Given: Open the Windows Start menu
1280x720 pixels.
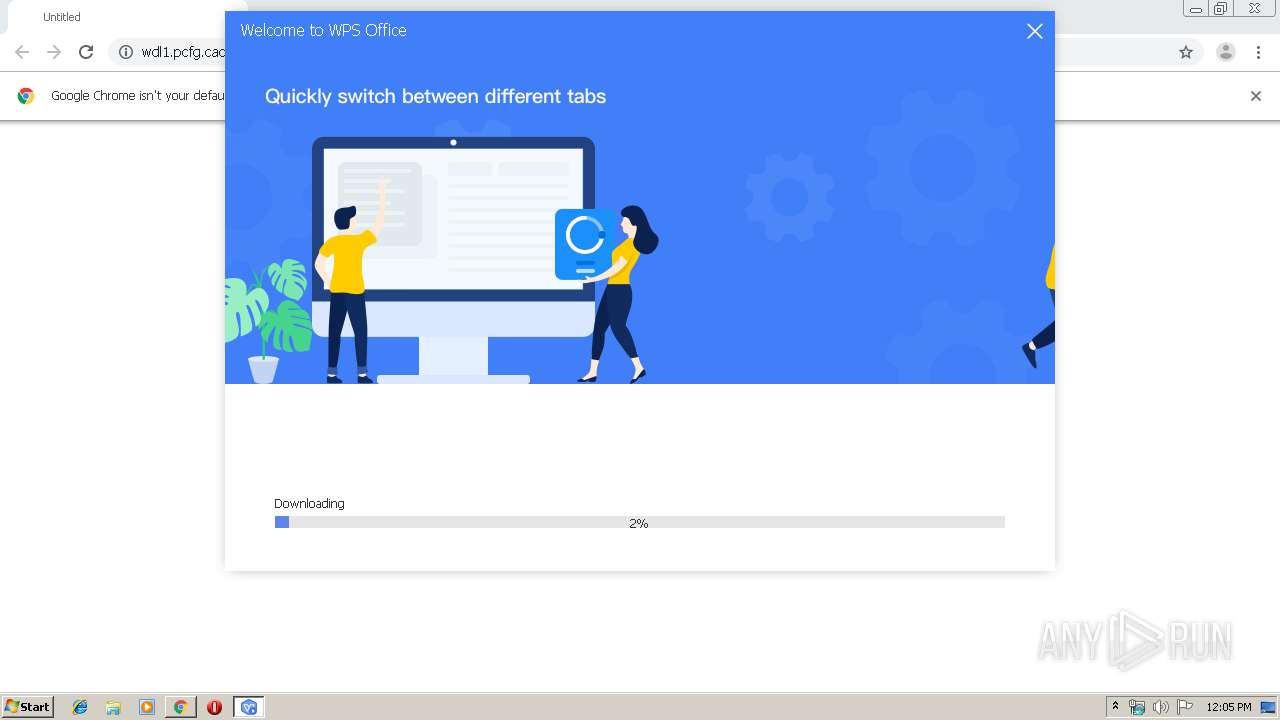Looking at the screenshot, I should (28, 707).
